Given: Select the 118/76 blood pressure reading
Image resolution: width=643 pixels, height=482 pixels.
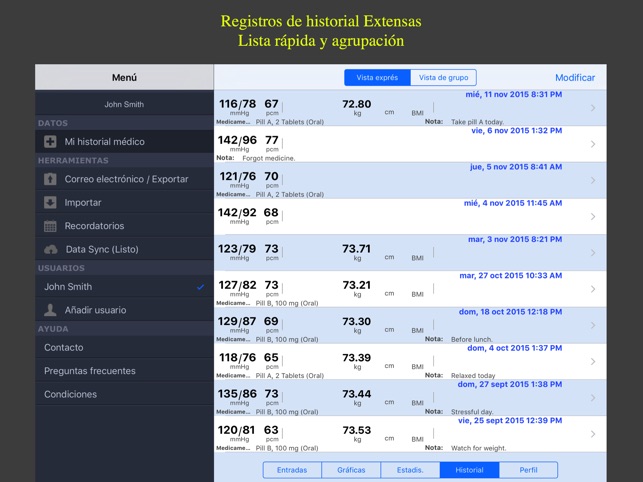Looking at the screenshot, I should pos(237,358).
